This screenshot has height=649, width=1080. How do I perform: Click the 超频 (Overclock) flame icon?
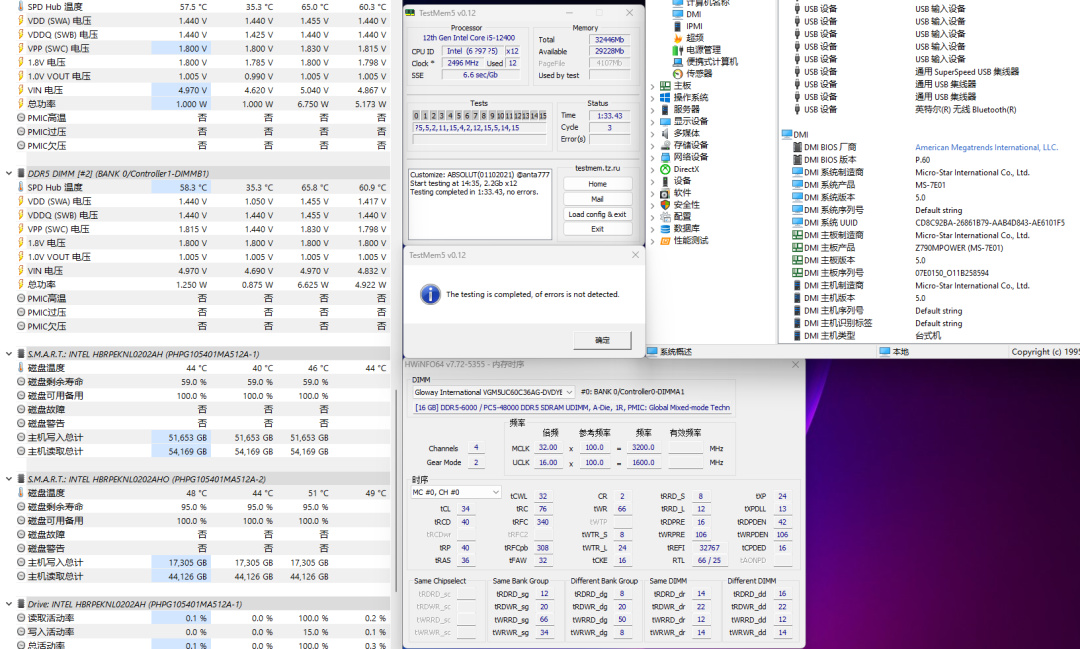(678, 37)
